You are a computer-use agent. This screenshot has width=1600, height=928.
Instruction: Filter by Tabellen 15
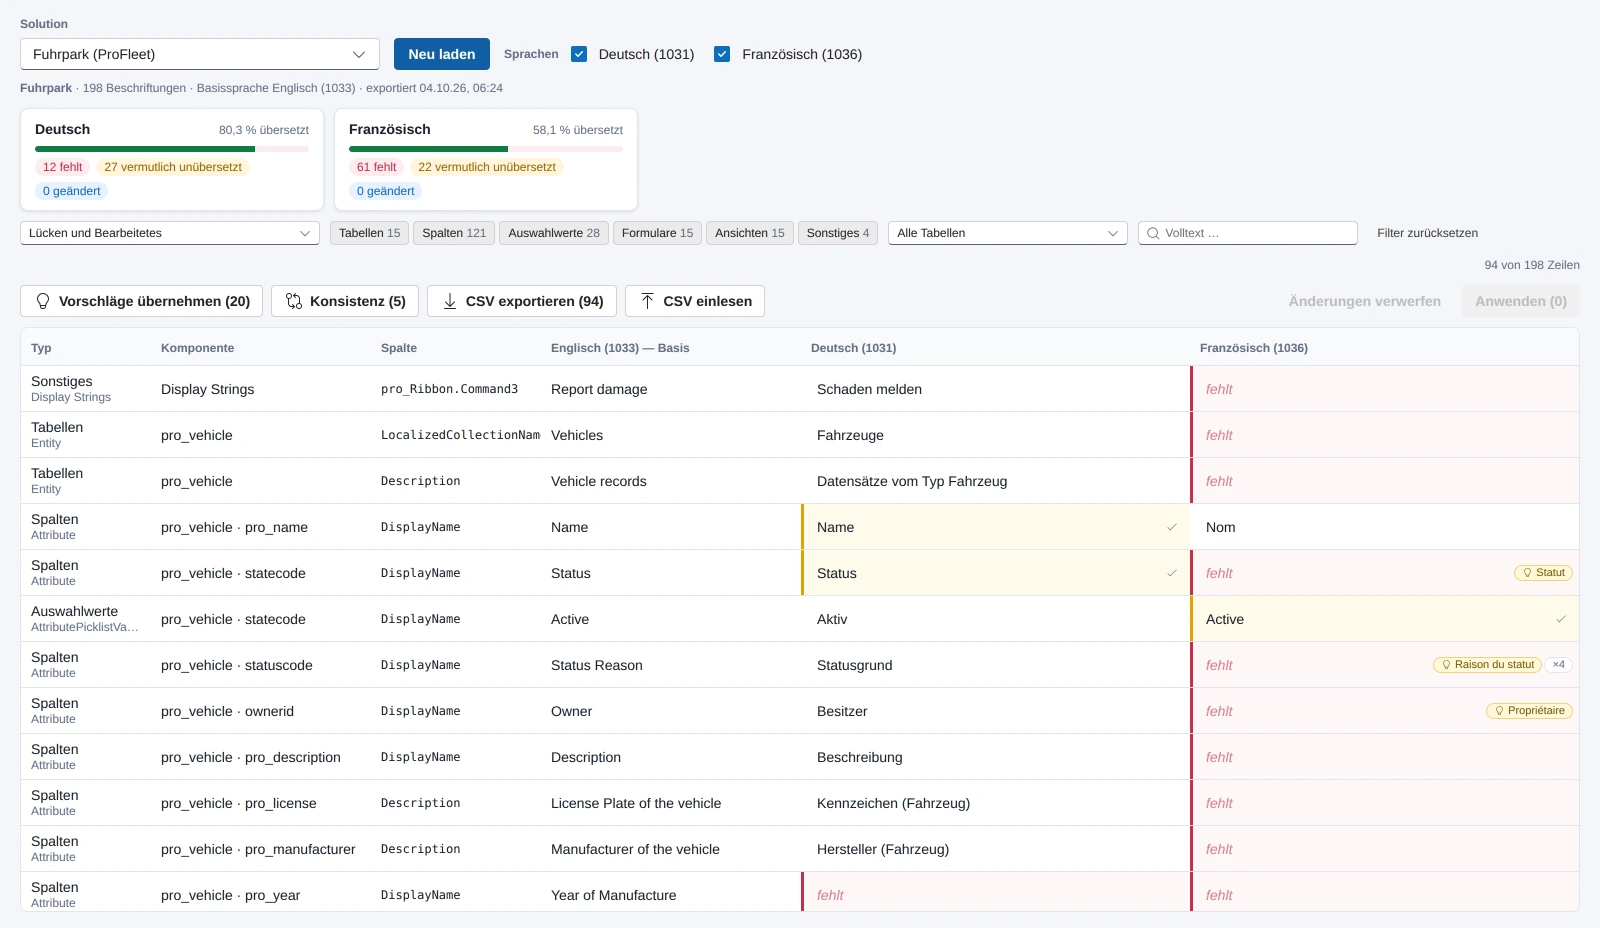(x=369, y=233)
